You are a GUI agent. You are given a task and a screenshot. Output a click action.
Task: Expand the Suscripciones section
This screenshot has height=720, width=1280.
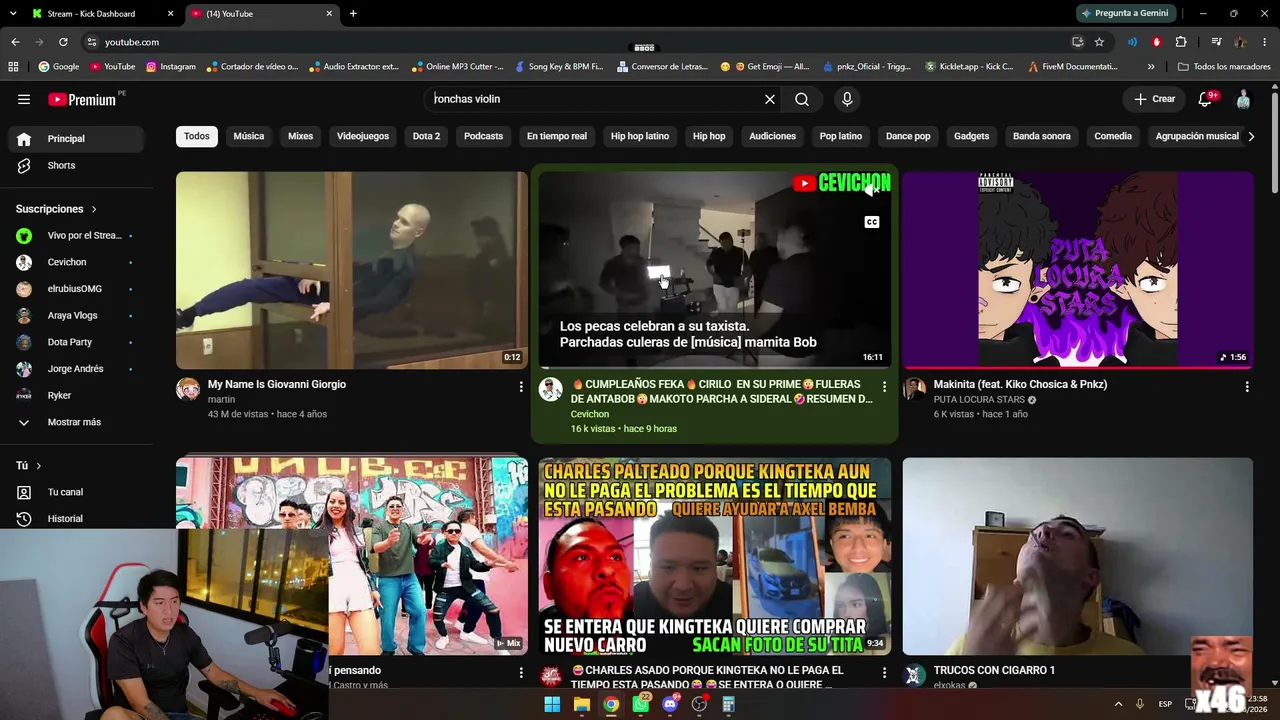tap(57, 209)
